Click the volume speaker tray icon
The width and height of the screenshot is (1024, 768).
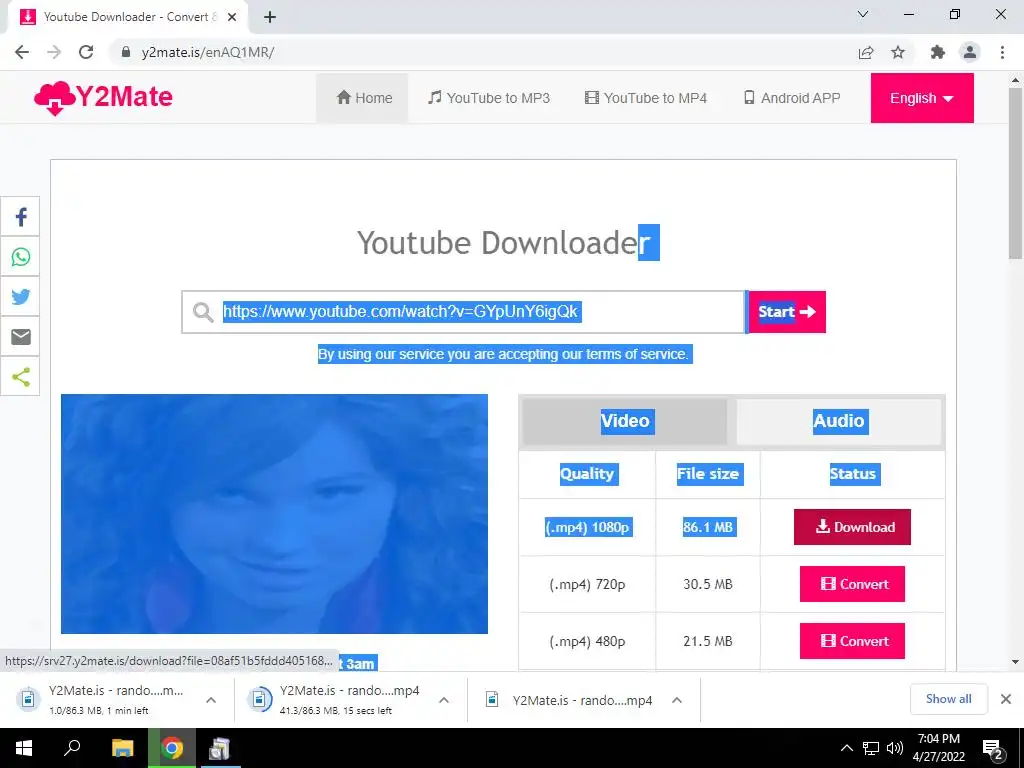click(x=895, y=748)
